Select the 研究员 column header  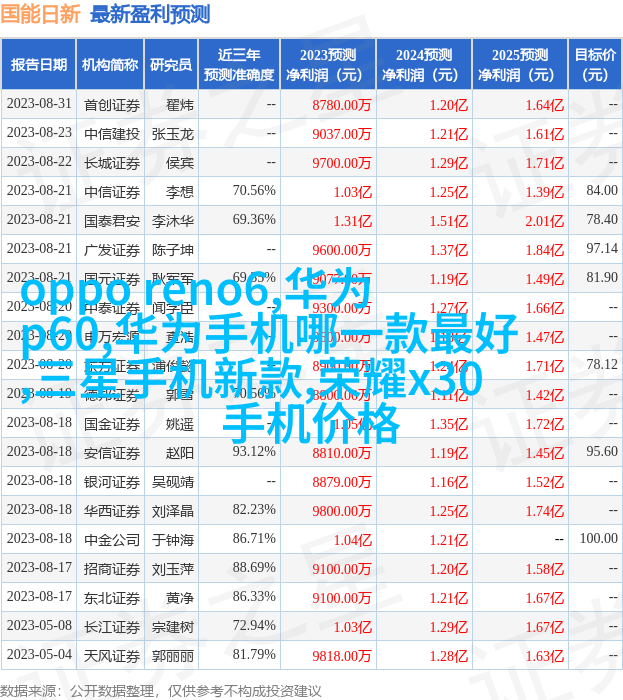(171, 64)
